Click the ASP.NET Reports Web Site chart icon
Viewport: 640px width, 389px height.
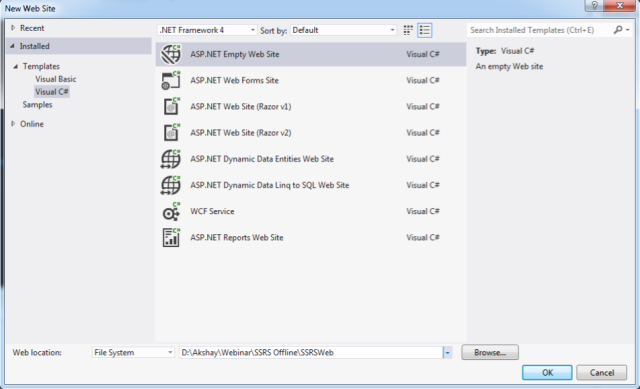(171, 238)
